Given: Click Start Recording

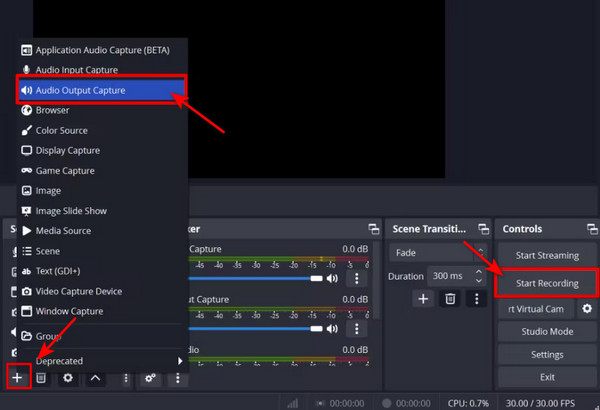Looking at the screenshot, I should coord(547,283).
